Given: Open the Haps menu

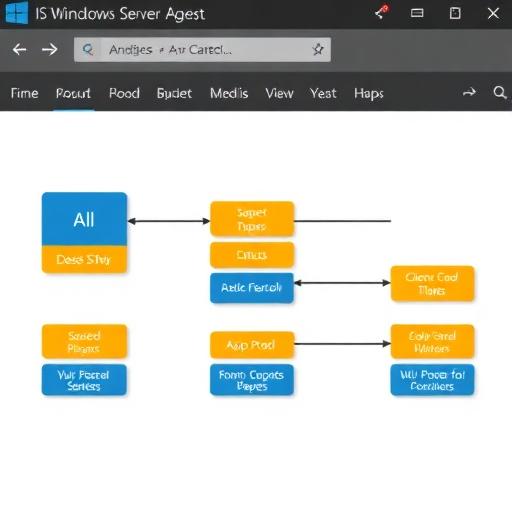Looking at the screenshot, I should coord(369,94).
